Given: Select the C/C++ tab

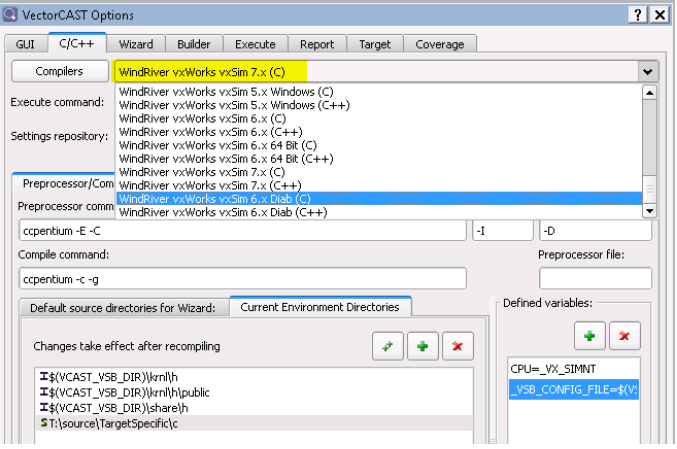Looking at the screenshot, I should [77, 43].
